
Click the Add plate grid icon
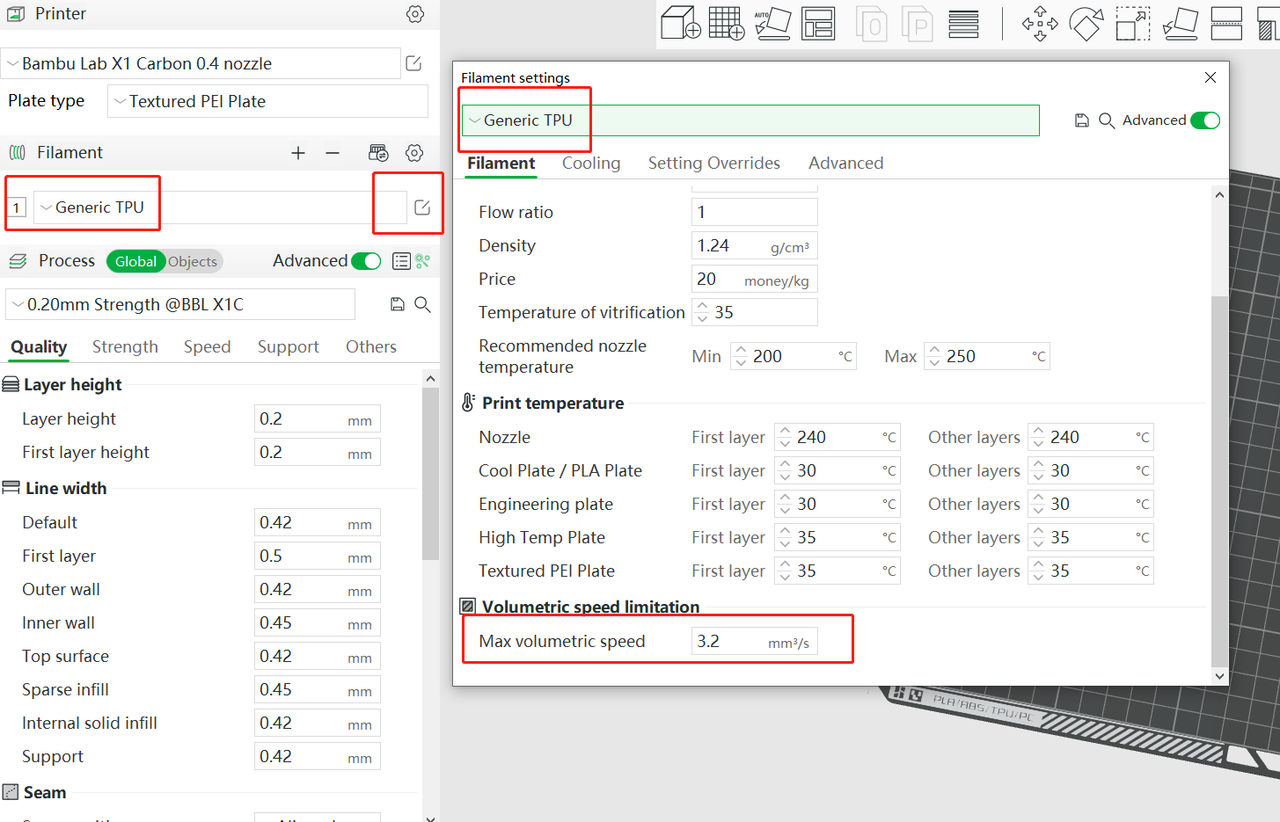726,22
